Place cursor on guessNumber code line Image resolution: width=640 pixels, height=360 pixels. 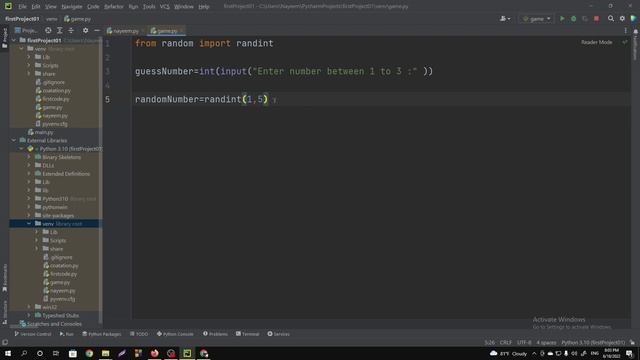point(284,71)
